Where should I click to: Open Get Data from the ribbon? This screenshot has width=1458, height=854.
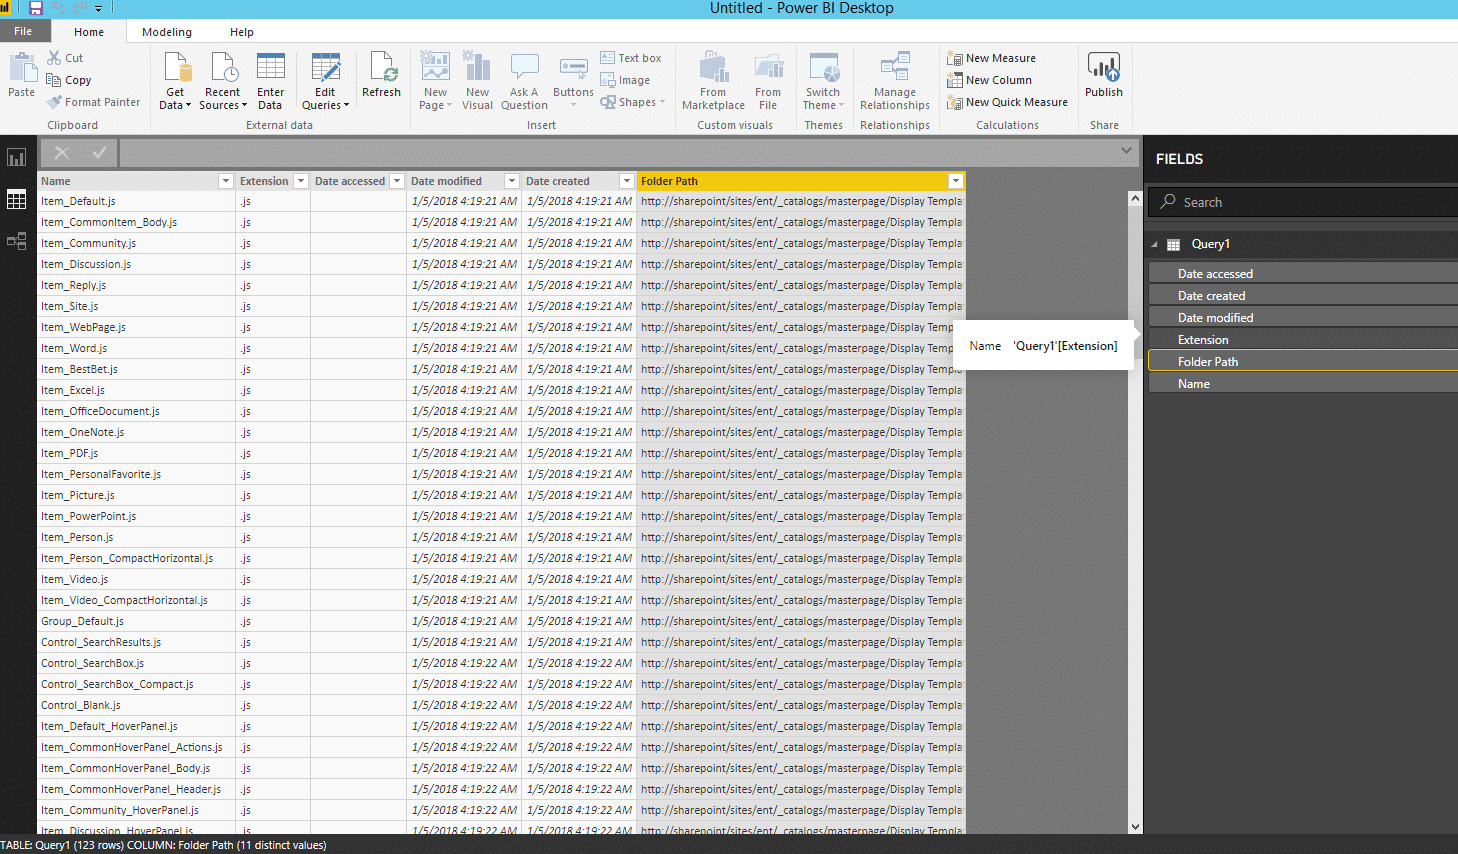175,81
